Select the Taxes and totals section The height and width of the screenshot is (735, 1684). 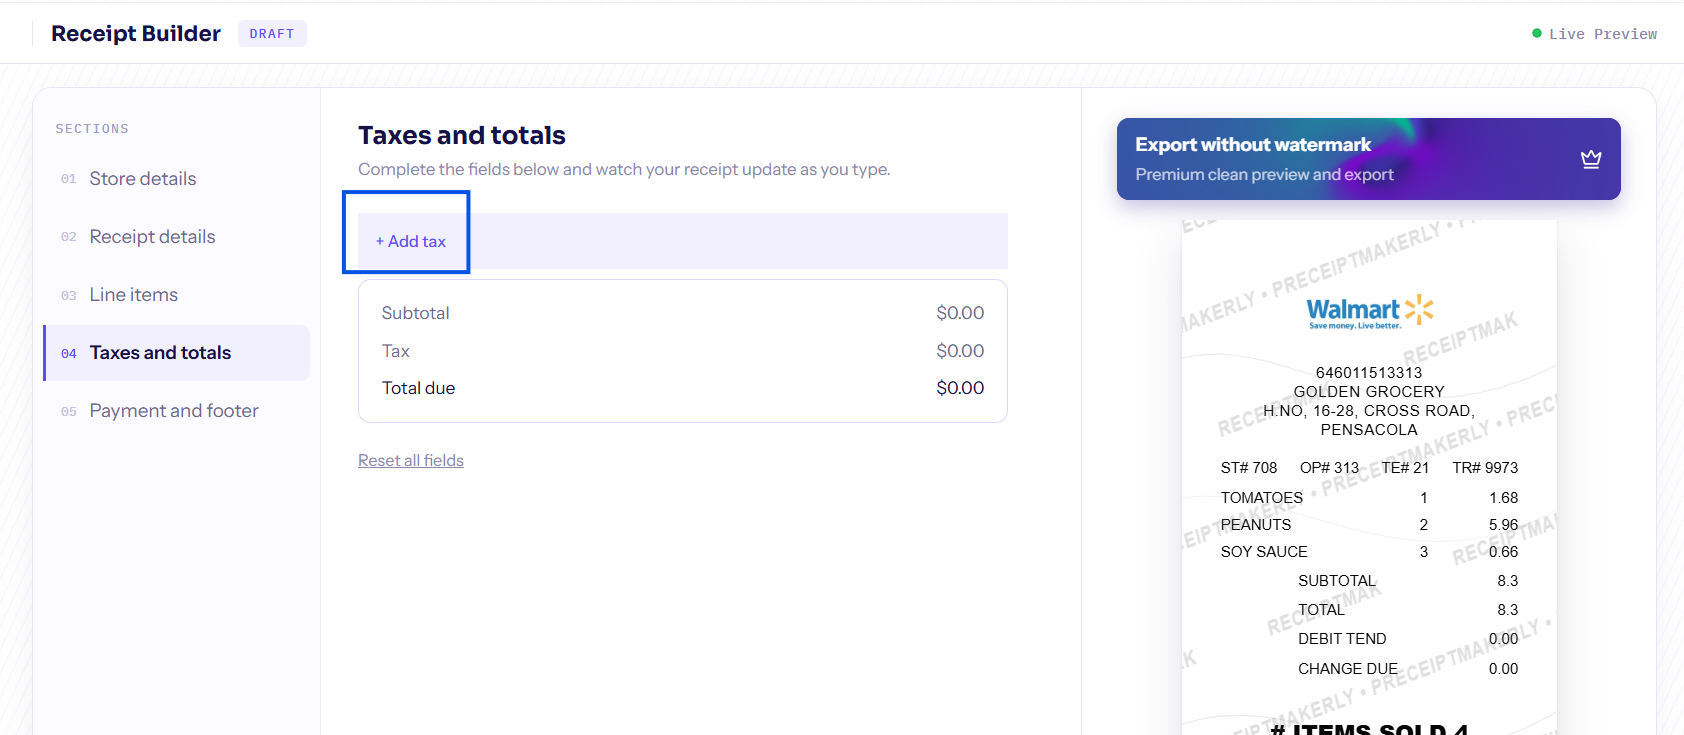coord(176,353)
